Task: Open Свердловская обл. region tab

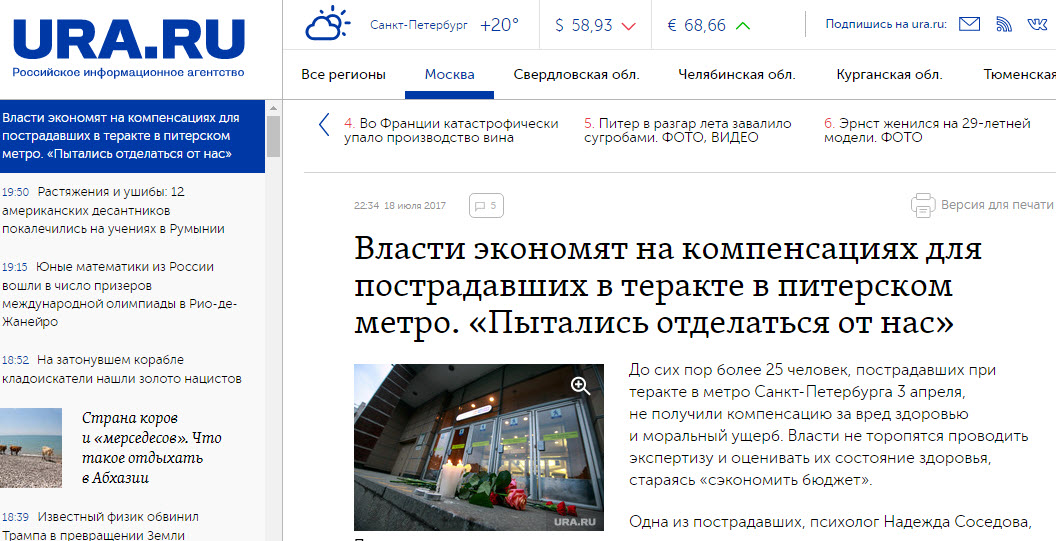Action: [576, 75]
